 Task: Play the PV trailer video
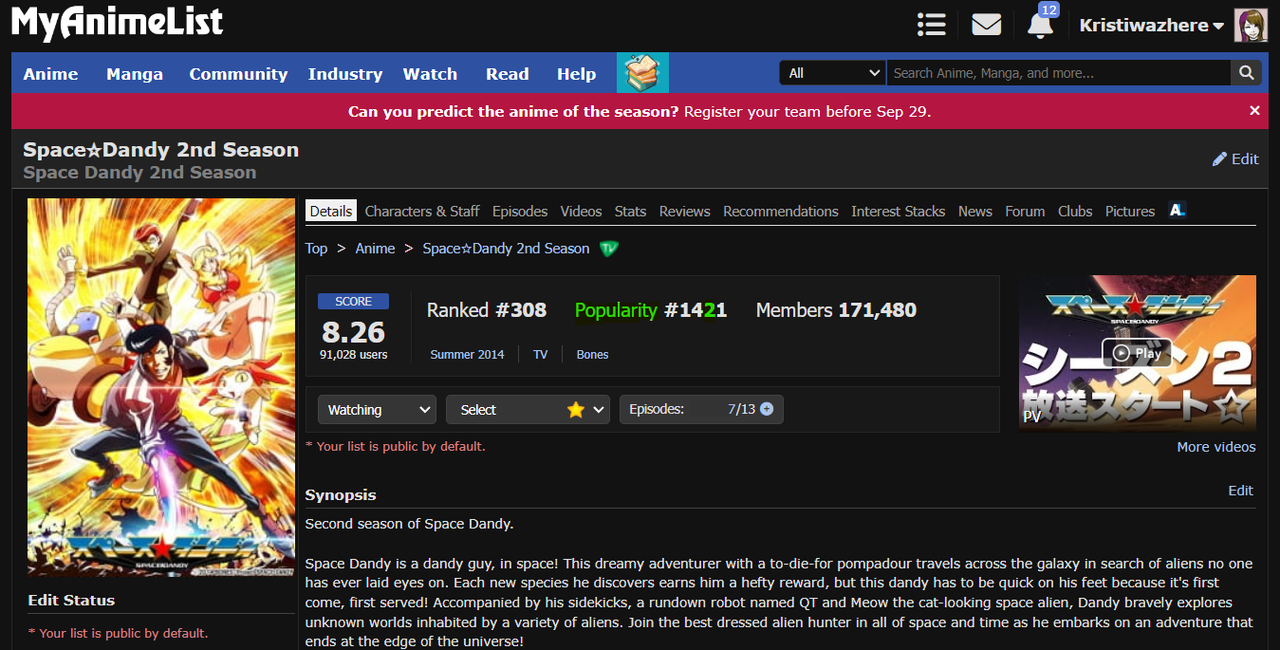tap(1137, 353)
